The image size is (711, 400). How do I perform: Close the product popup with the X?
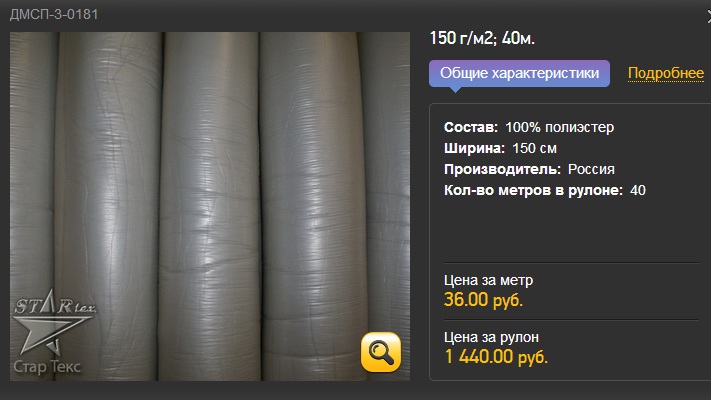[708, 17]
